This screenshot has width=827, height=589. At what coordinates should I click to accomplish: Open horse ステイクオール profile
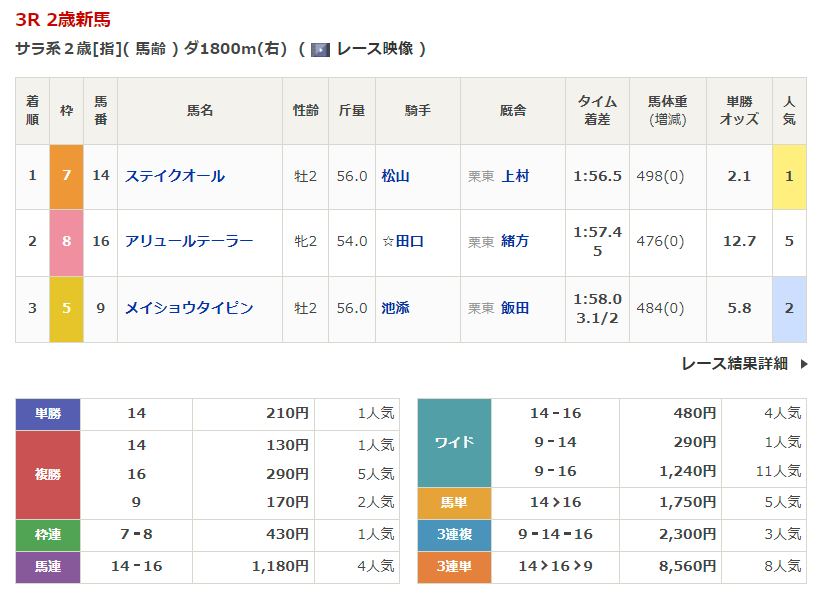175,176
